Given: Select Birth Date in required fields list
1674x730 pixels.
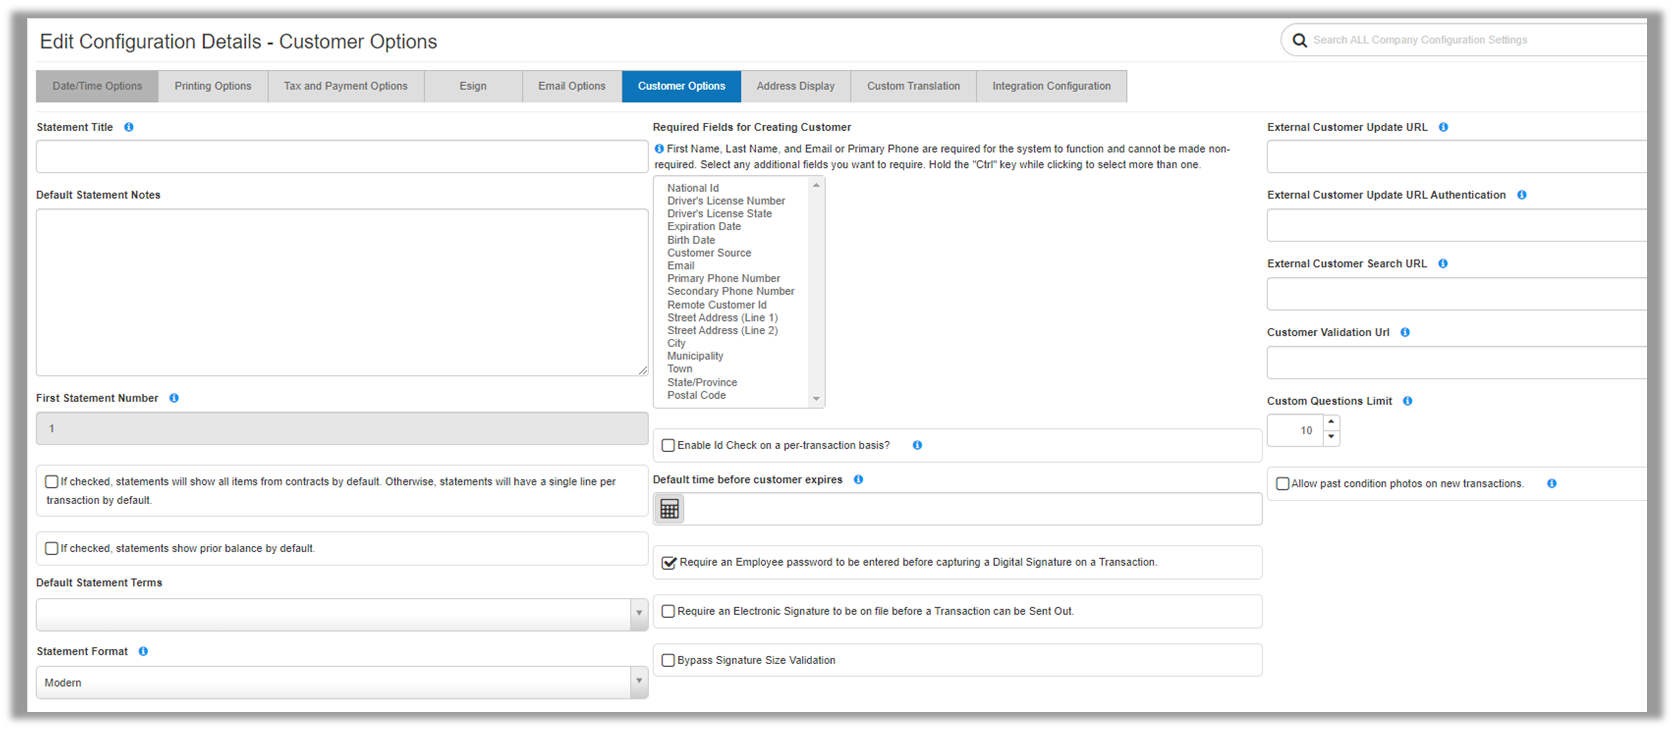Looking at the screenshot, I should [691, 240].
